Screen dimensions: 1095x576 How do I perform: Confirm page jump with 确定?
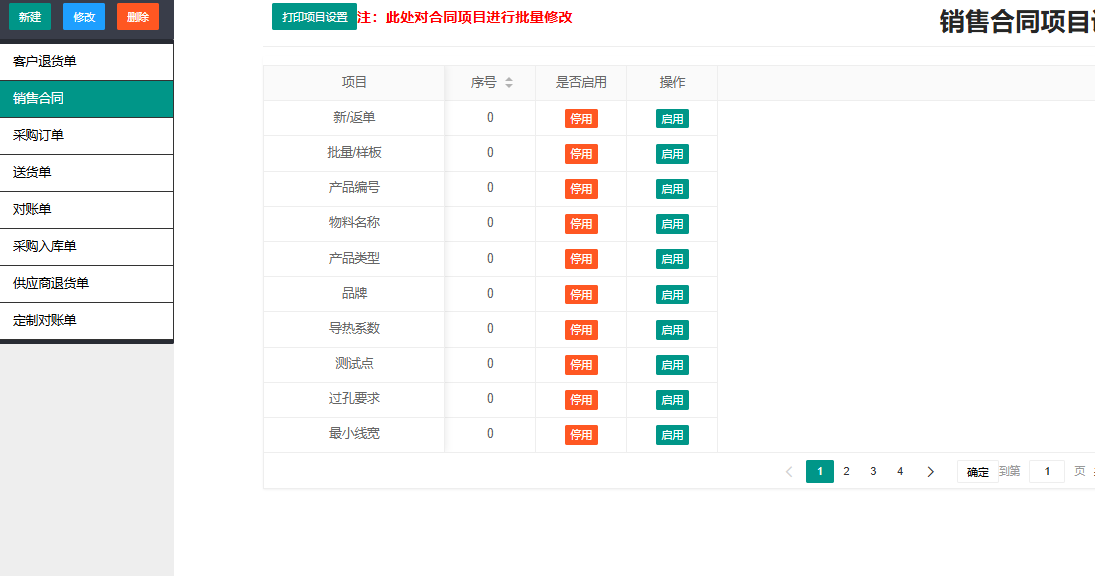977,472
